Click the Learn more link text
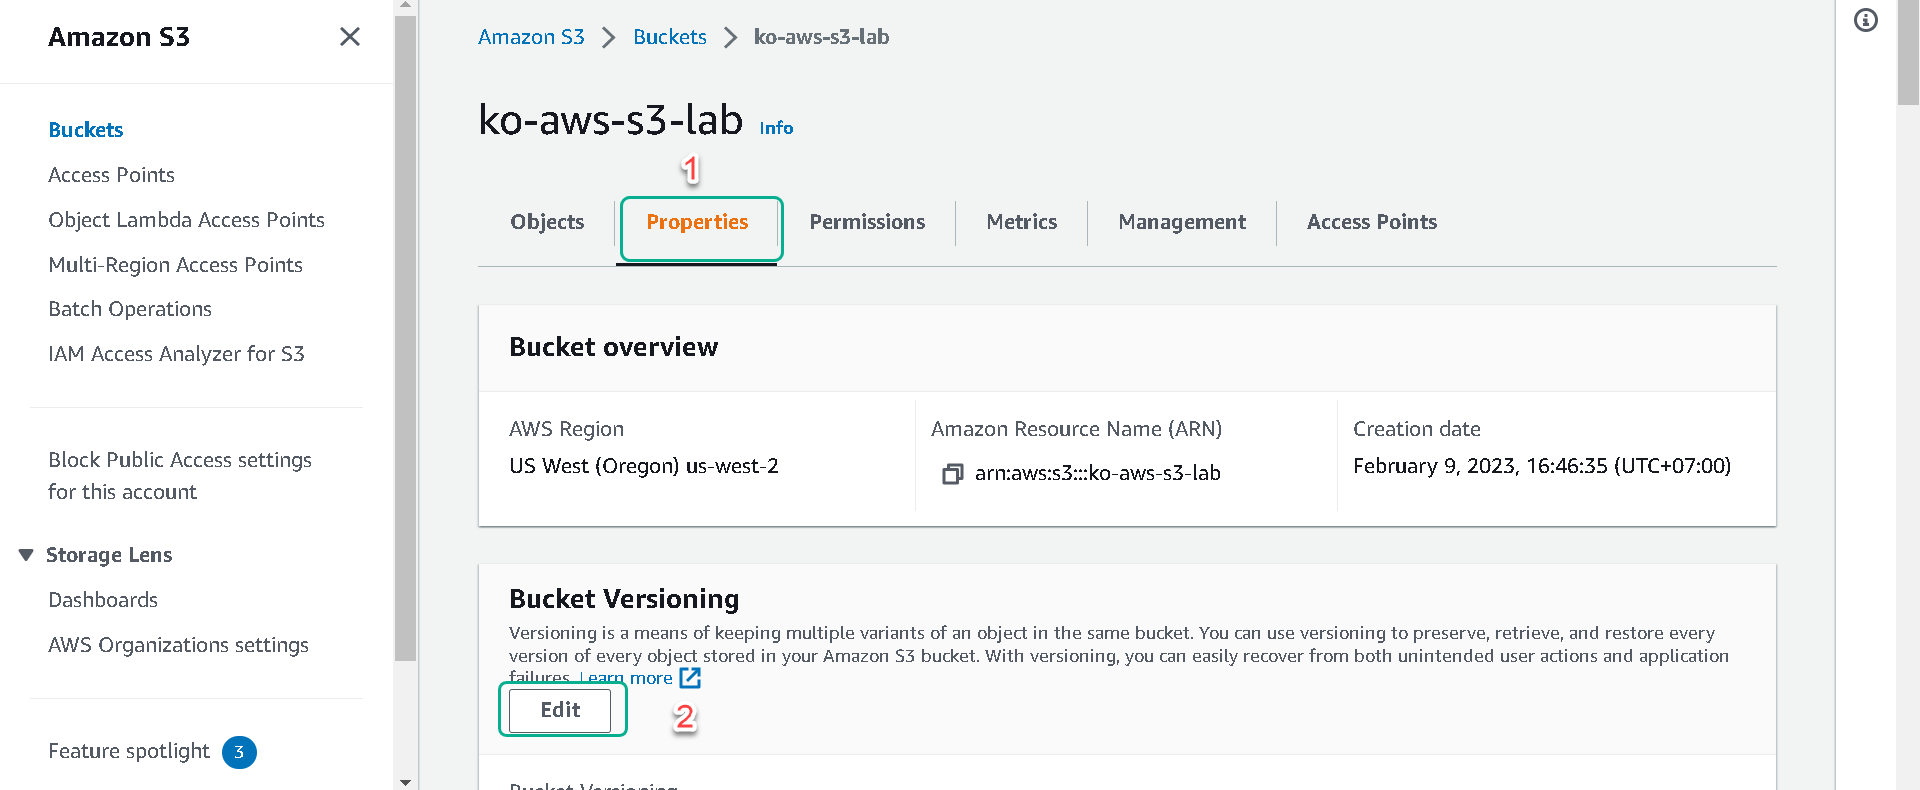This screenshot has height=790, width=1920. pyautogui.click(x=629, y=678)
